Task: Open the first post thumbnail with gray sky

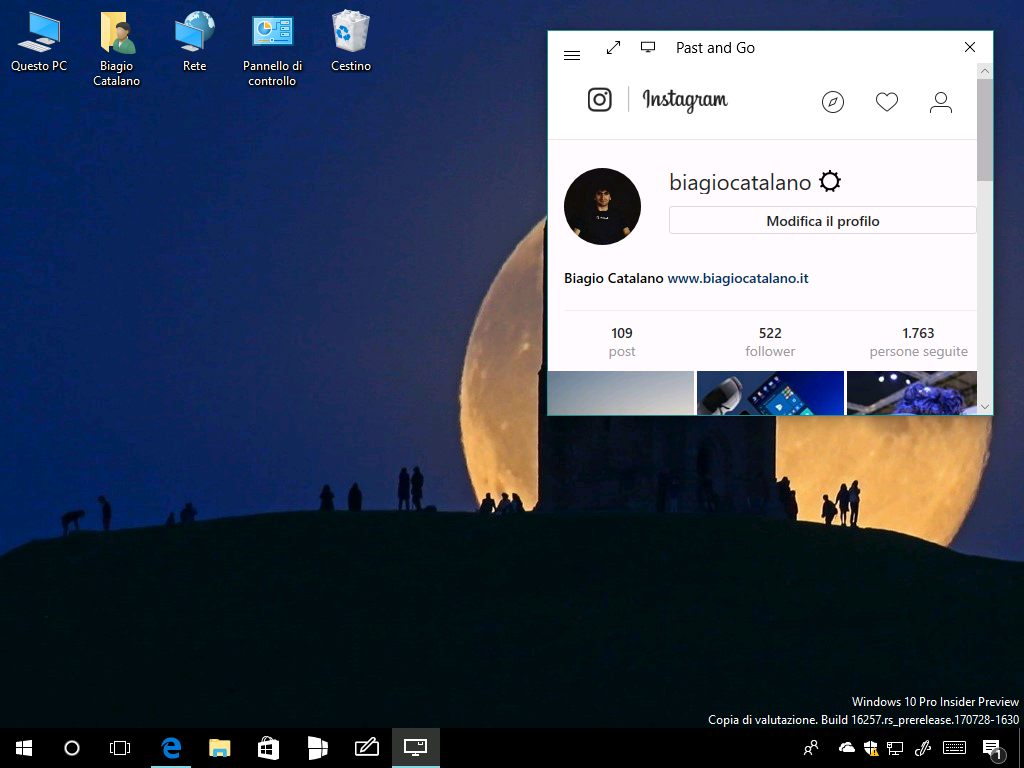Action: (620, 392)
